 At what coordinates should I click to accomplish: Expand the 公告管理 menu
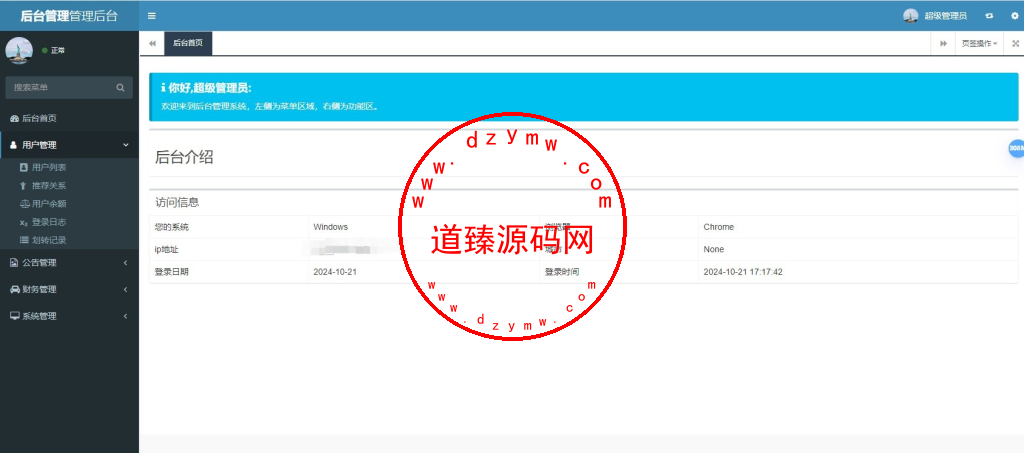(69, 262)
